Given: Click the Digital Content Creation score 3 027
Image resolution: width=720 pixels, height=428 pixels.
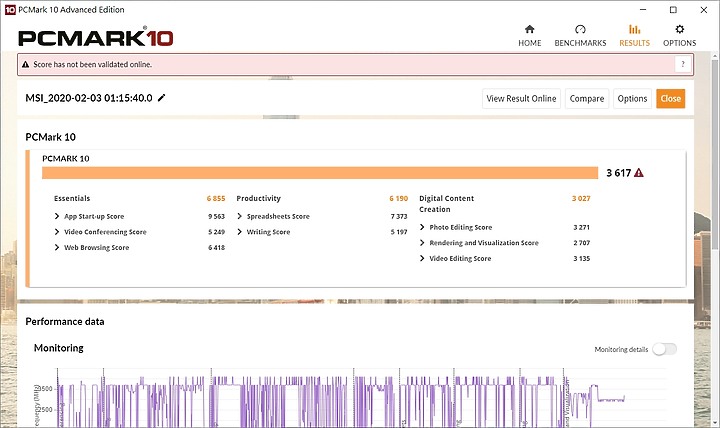Looking at the screenshot, I should [x=581, y=198].
